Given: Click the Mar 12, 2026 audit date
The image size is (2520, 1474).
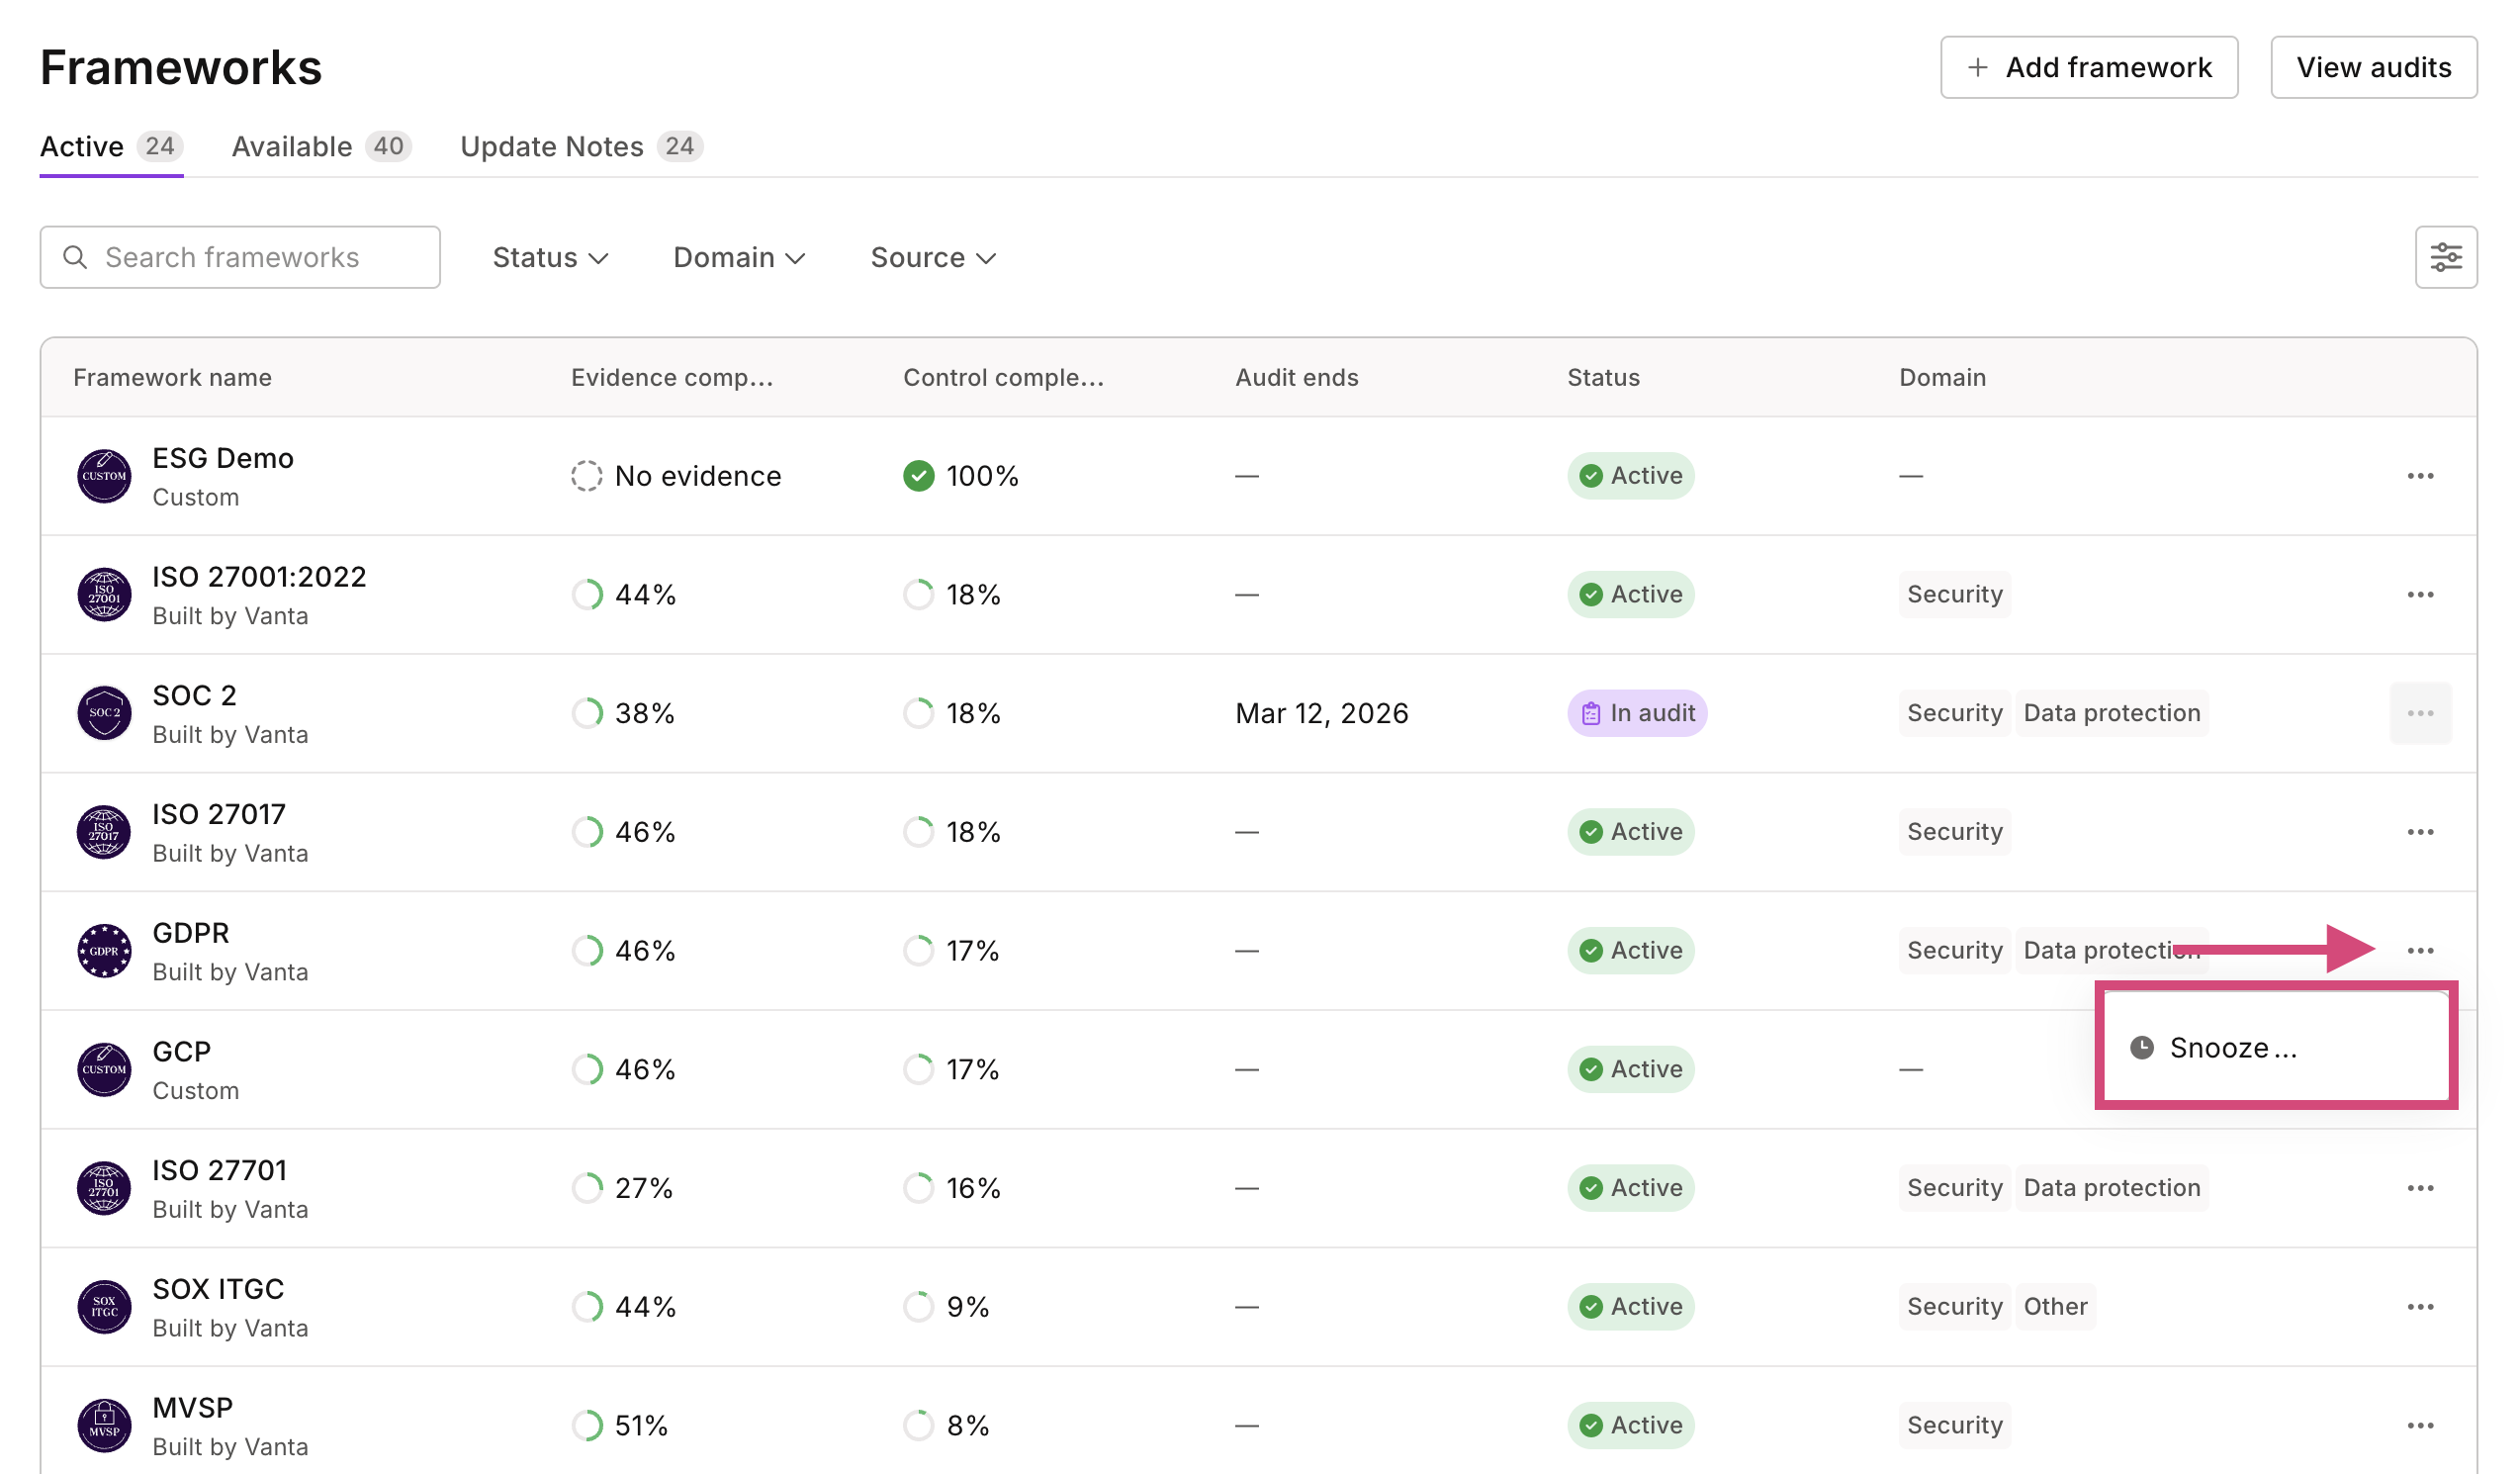Looking at the screenshot, I should 1321,714.
